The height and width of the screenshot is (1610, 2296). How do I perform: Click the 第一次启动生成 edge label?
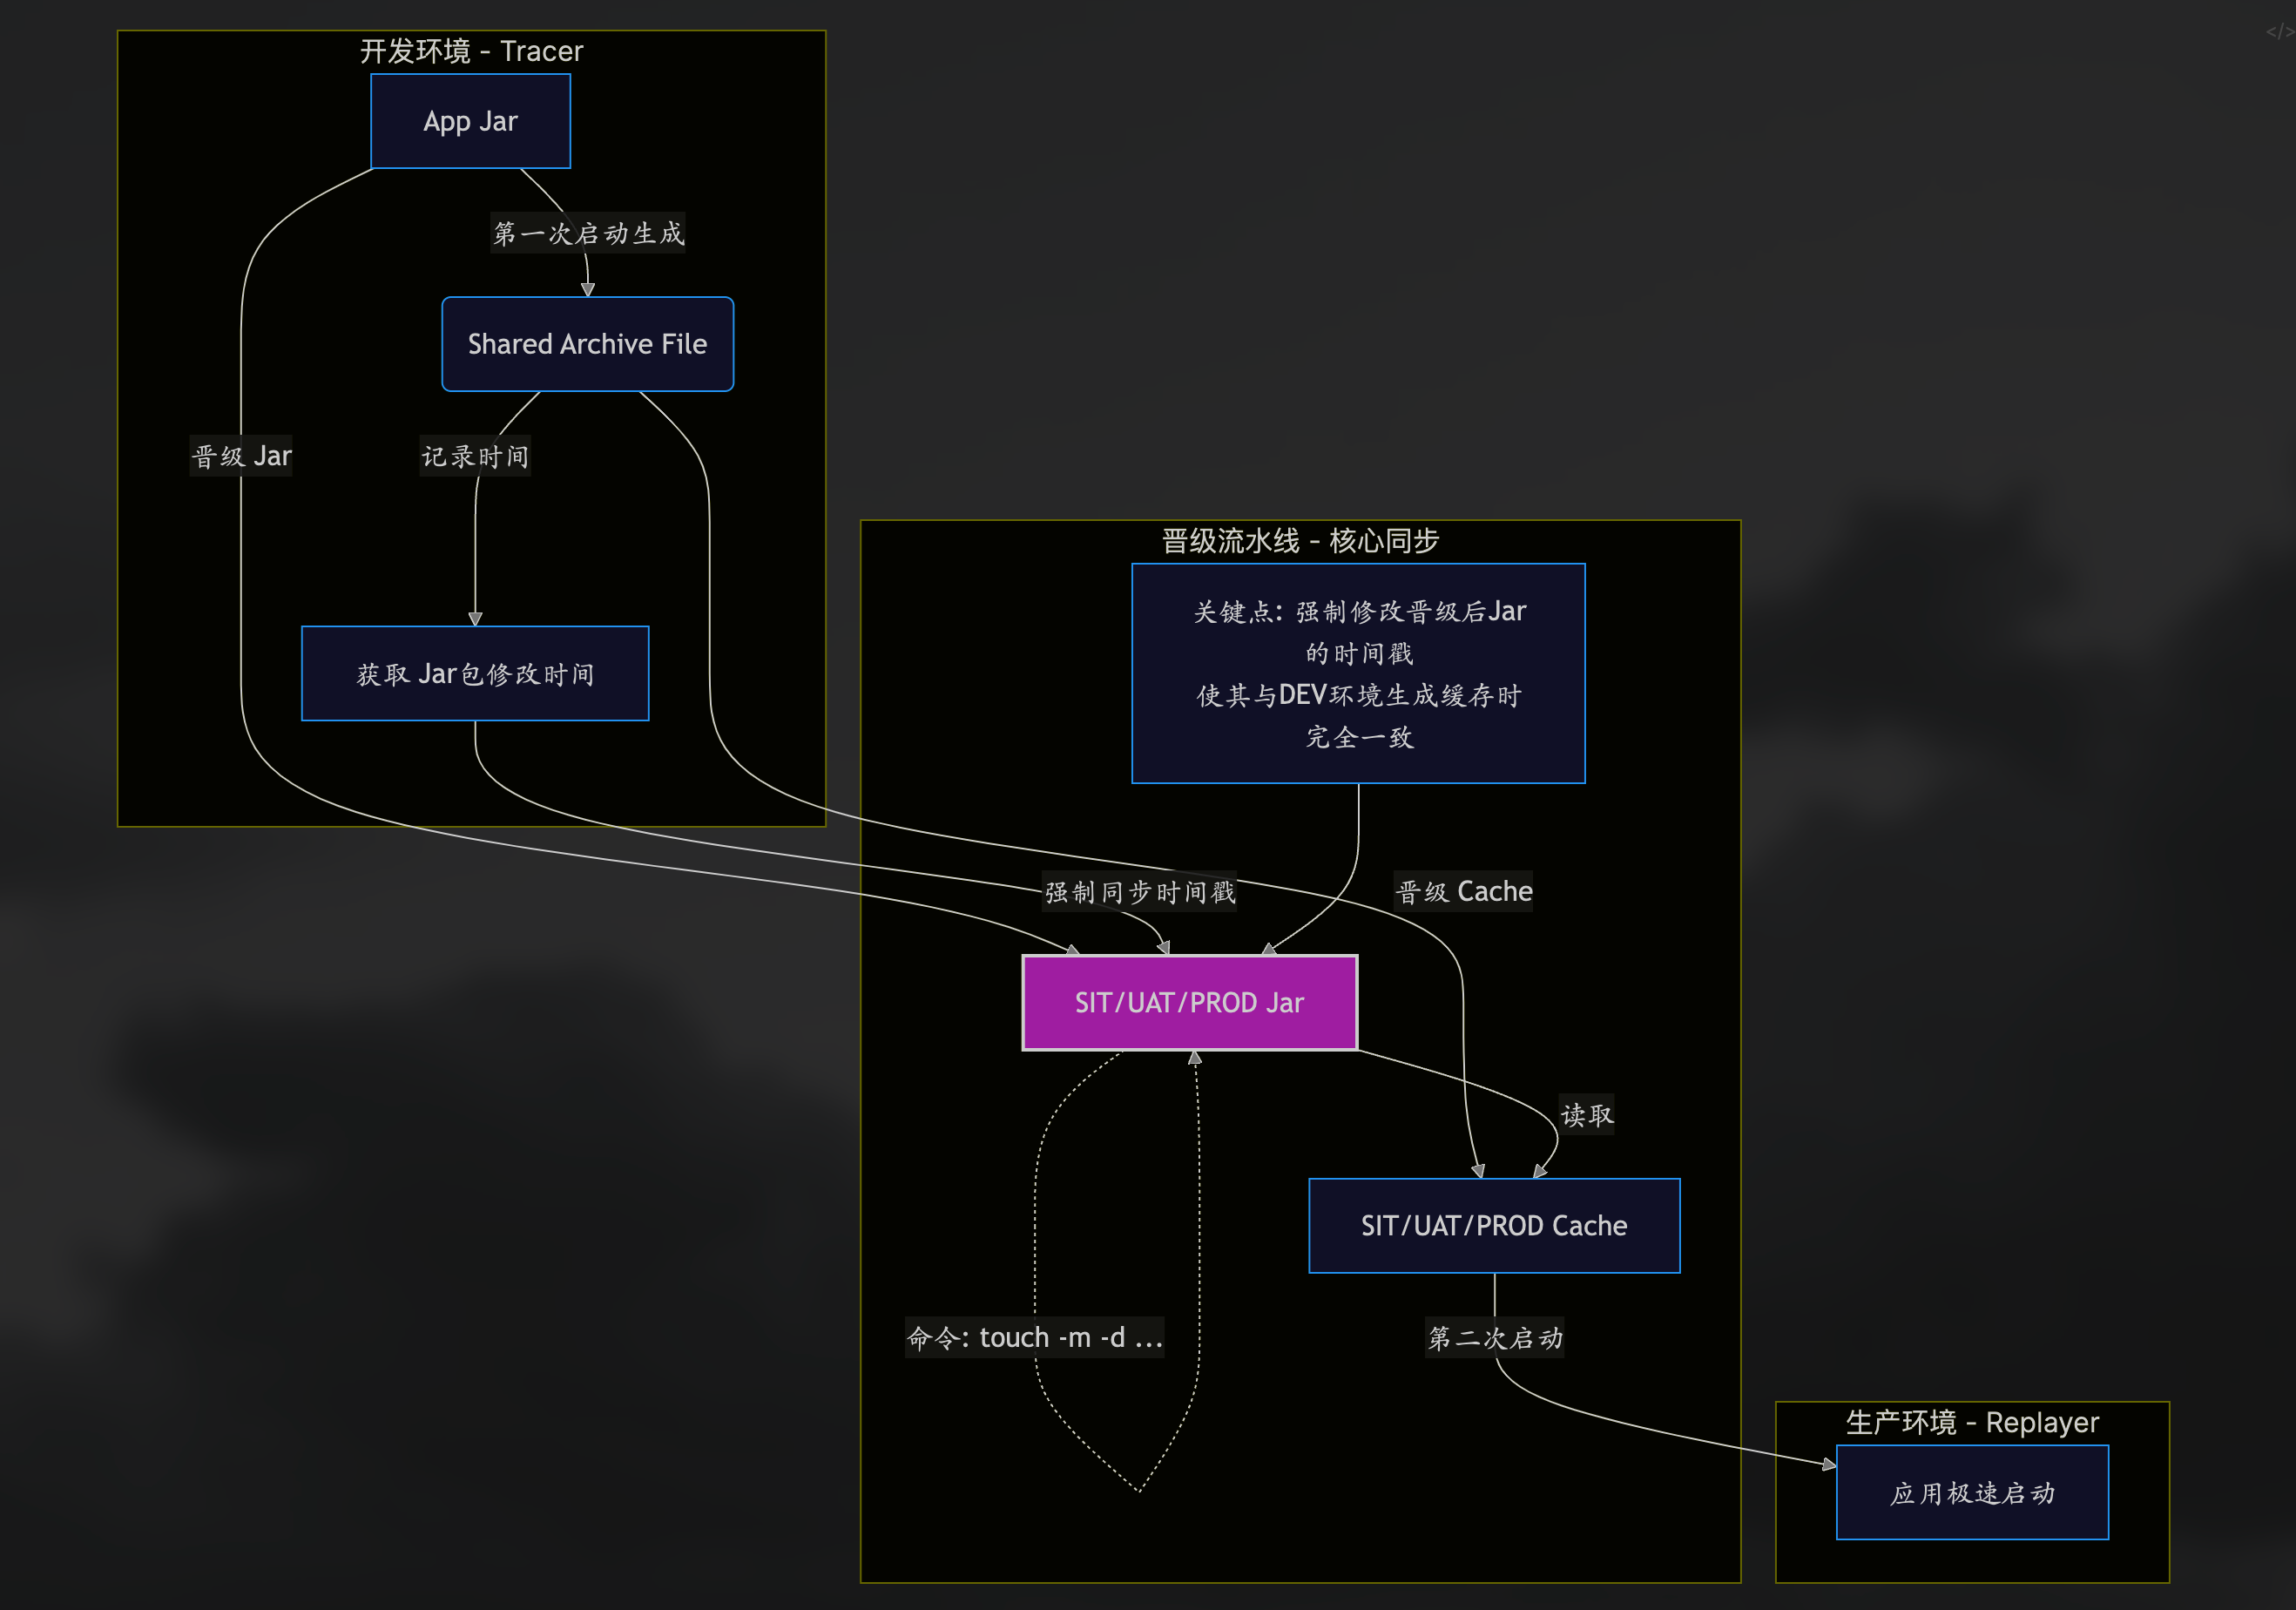tap(588, 233)
